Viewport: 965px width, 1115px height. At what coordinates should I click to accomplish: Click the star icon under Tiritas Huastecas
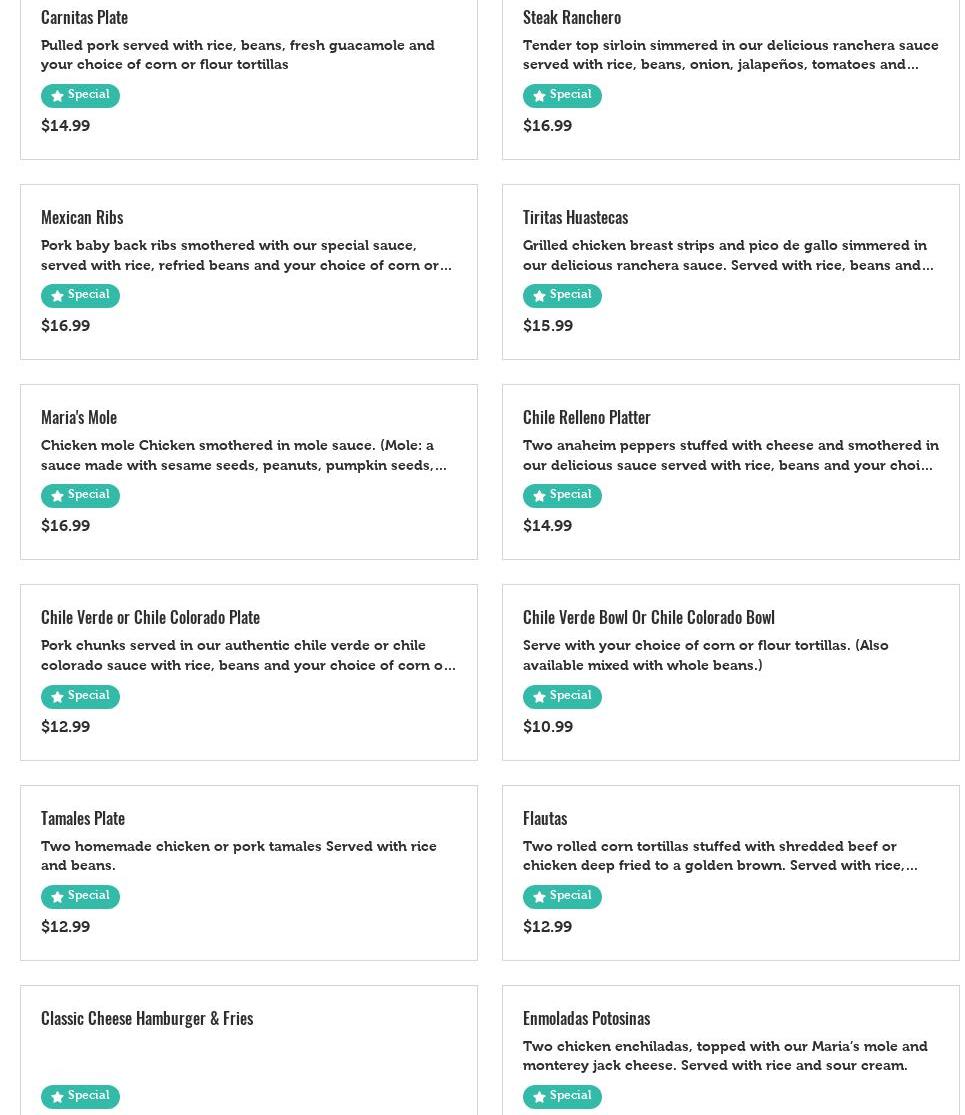pos(539,296)
